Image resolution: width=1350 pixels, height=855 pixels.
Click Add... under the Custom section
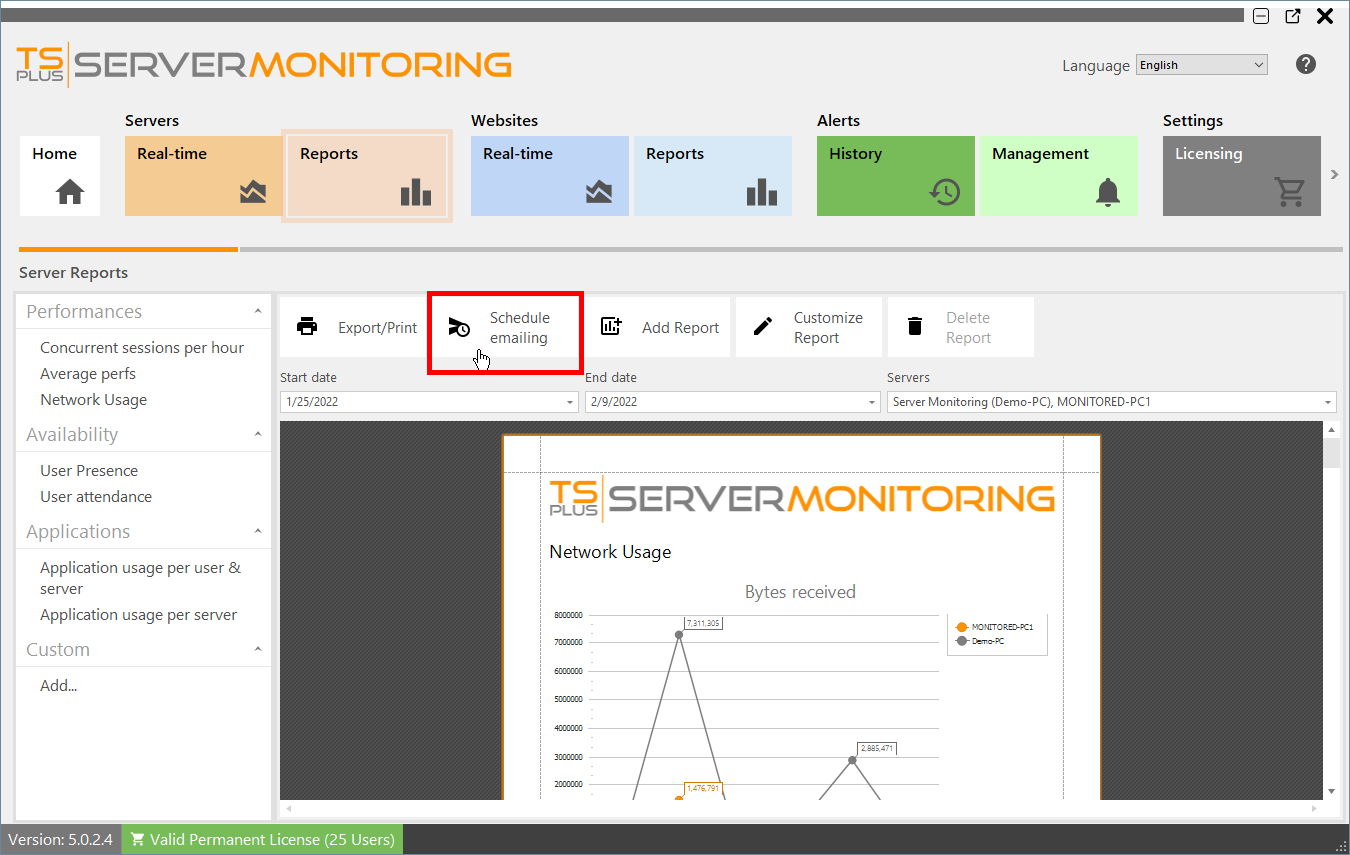coord(58,685)
